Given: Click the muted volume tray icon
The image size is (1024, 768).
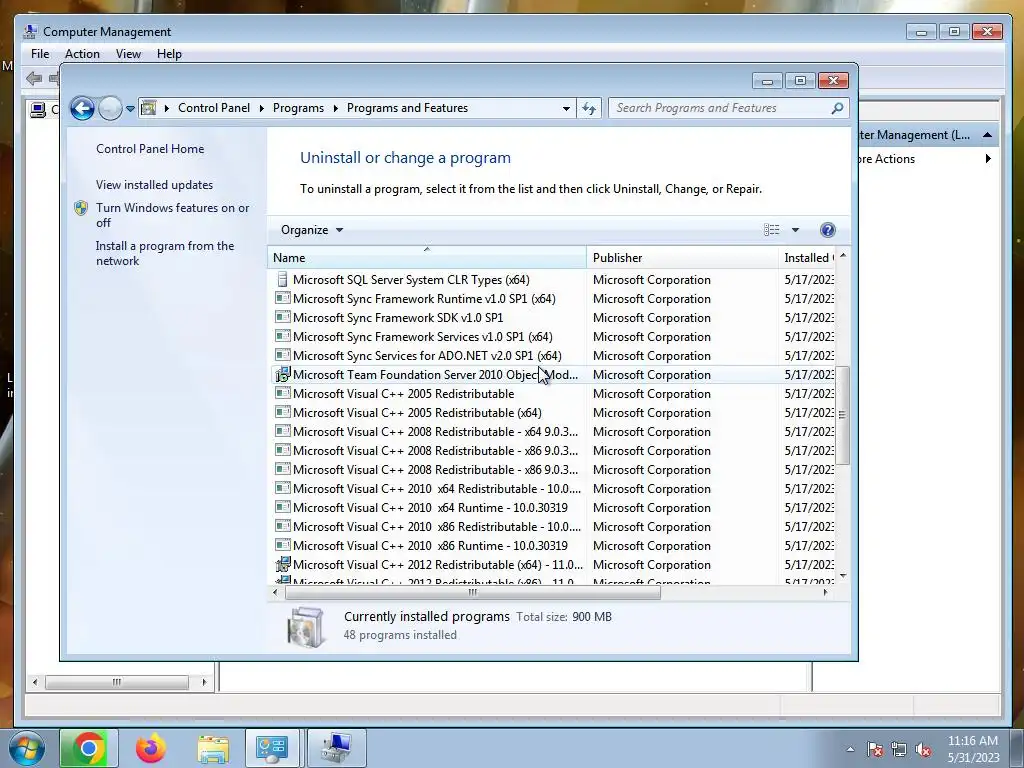Looking at the screenshot, I should pos(923,750).
